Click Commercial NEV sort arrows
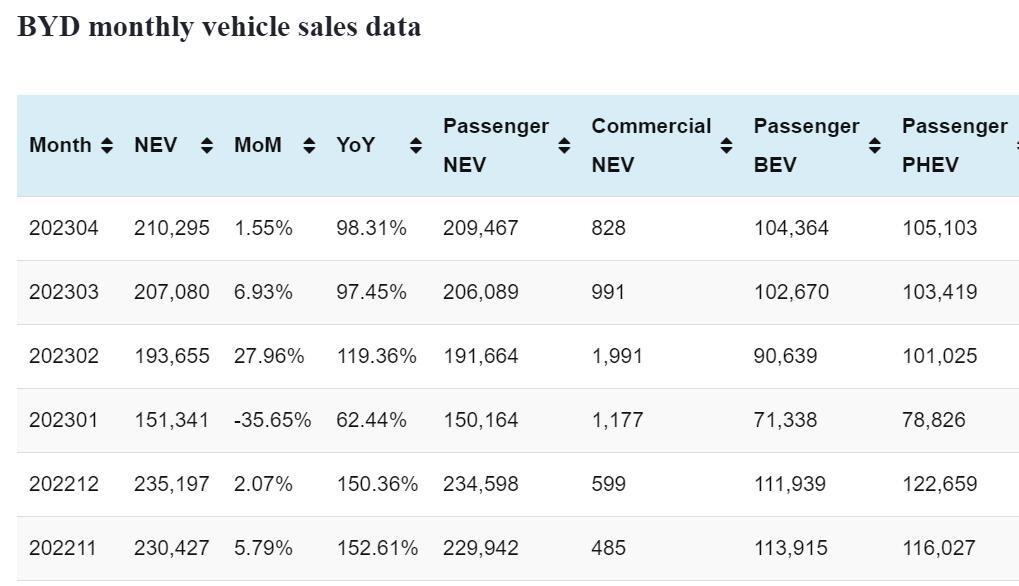This screenshot has width=1019, height=586. pos(726,146)
